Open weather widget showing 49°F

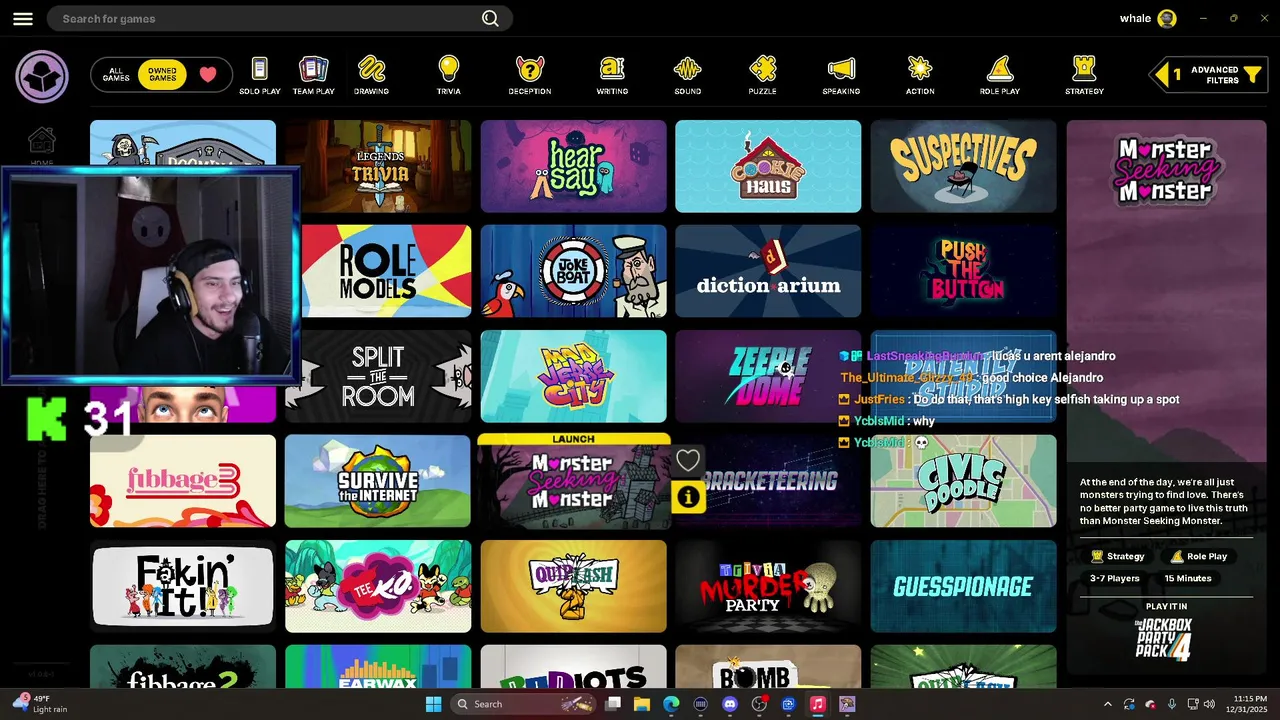(40, 704)
